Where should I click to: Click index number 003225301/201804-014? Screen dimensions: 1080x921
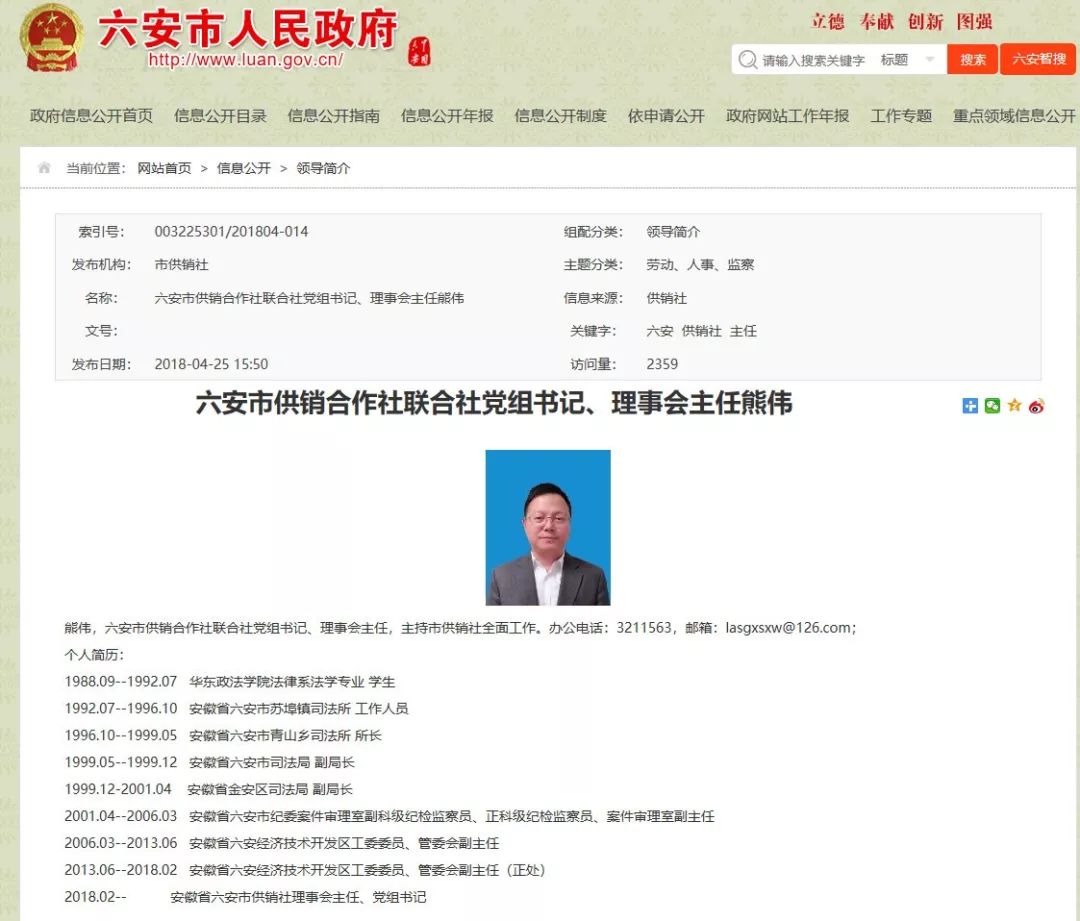(231, 231)
